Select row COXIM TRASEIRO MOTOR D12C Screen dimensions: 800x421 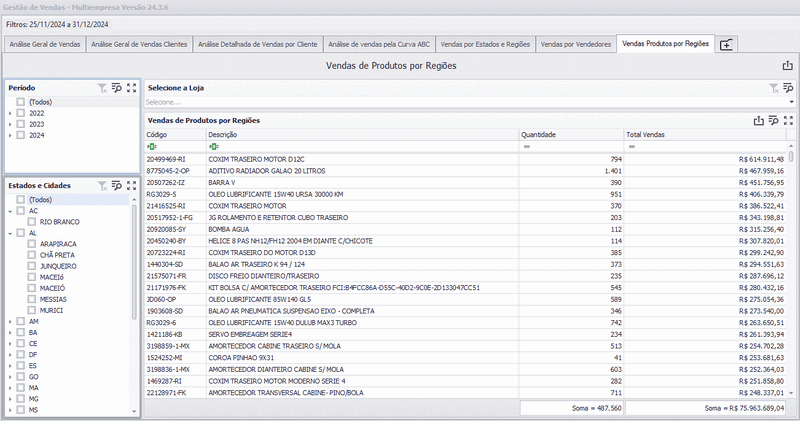click(x=465, y=159)
